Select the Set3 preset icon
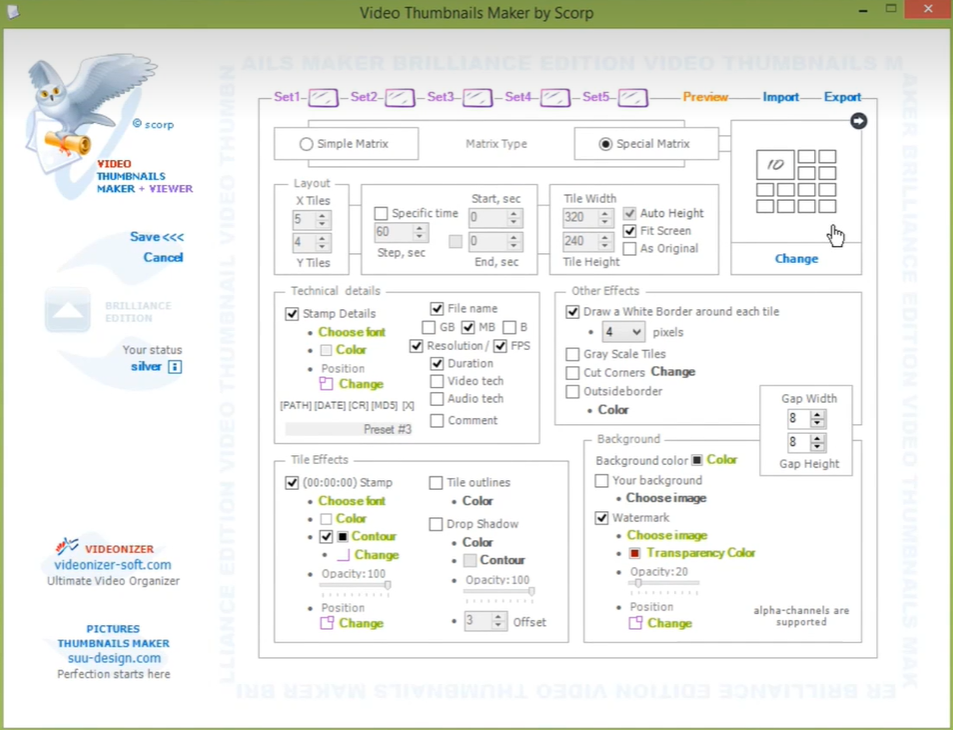 pos(478,97)
